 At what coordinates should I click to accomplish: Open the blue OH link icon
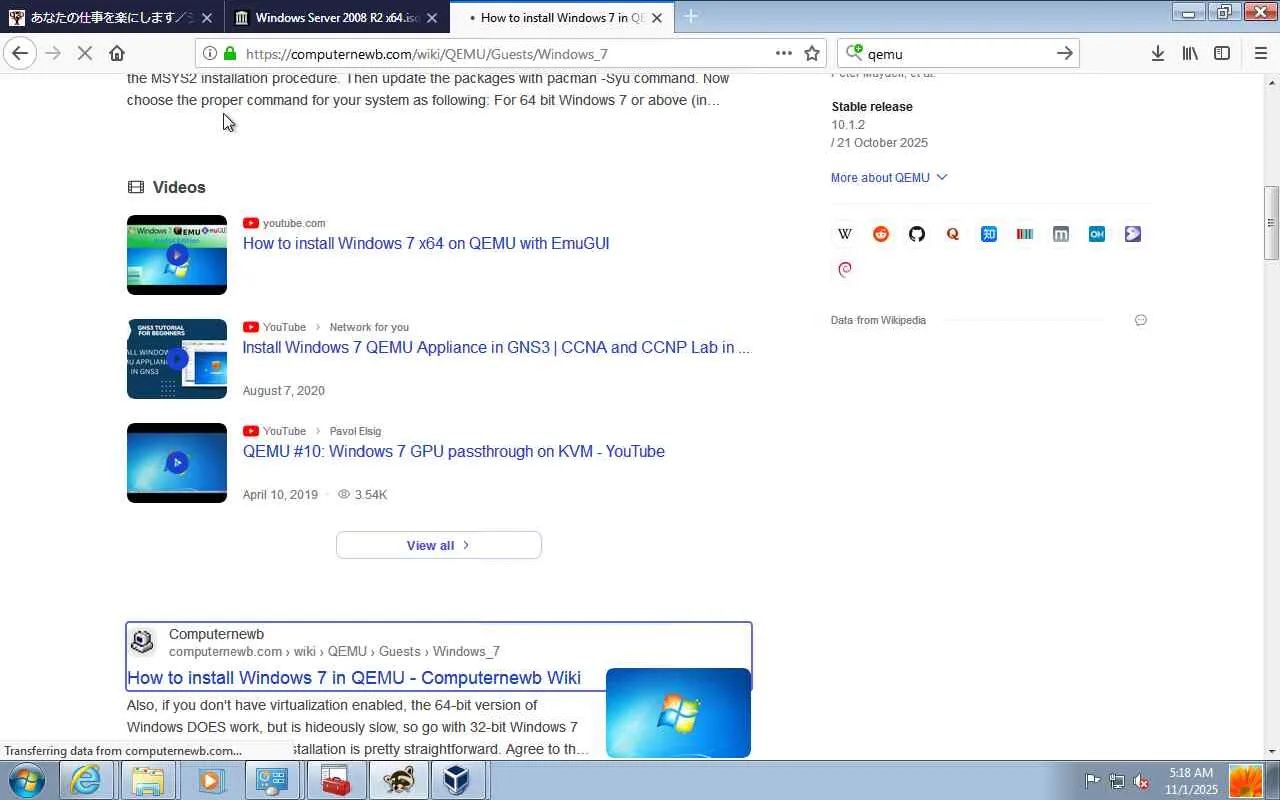(x=1097, y=234)
